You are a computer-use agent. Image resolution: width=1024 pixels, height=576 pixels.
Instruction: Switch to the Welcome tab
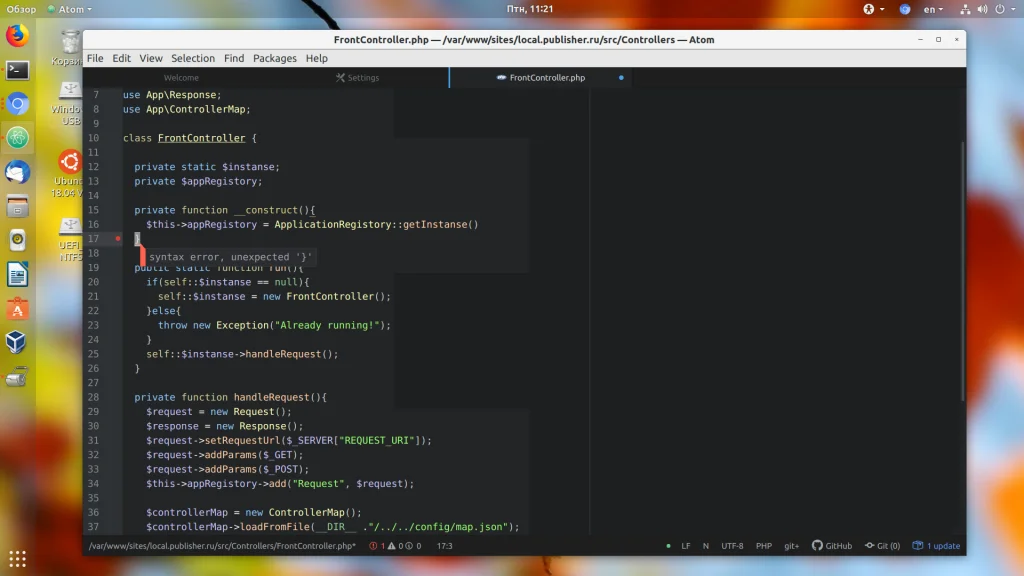(x=181, y=78)
